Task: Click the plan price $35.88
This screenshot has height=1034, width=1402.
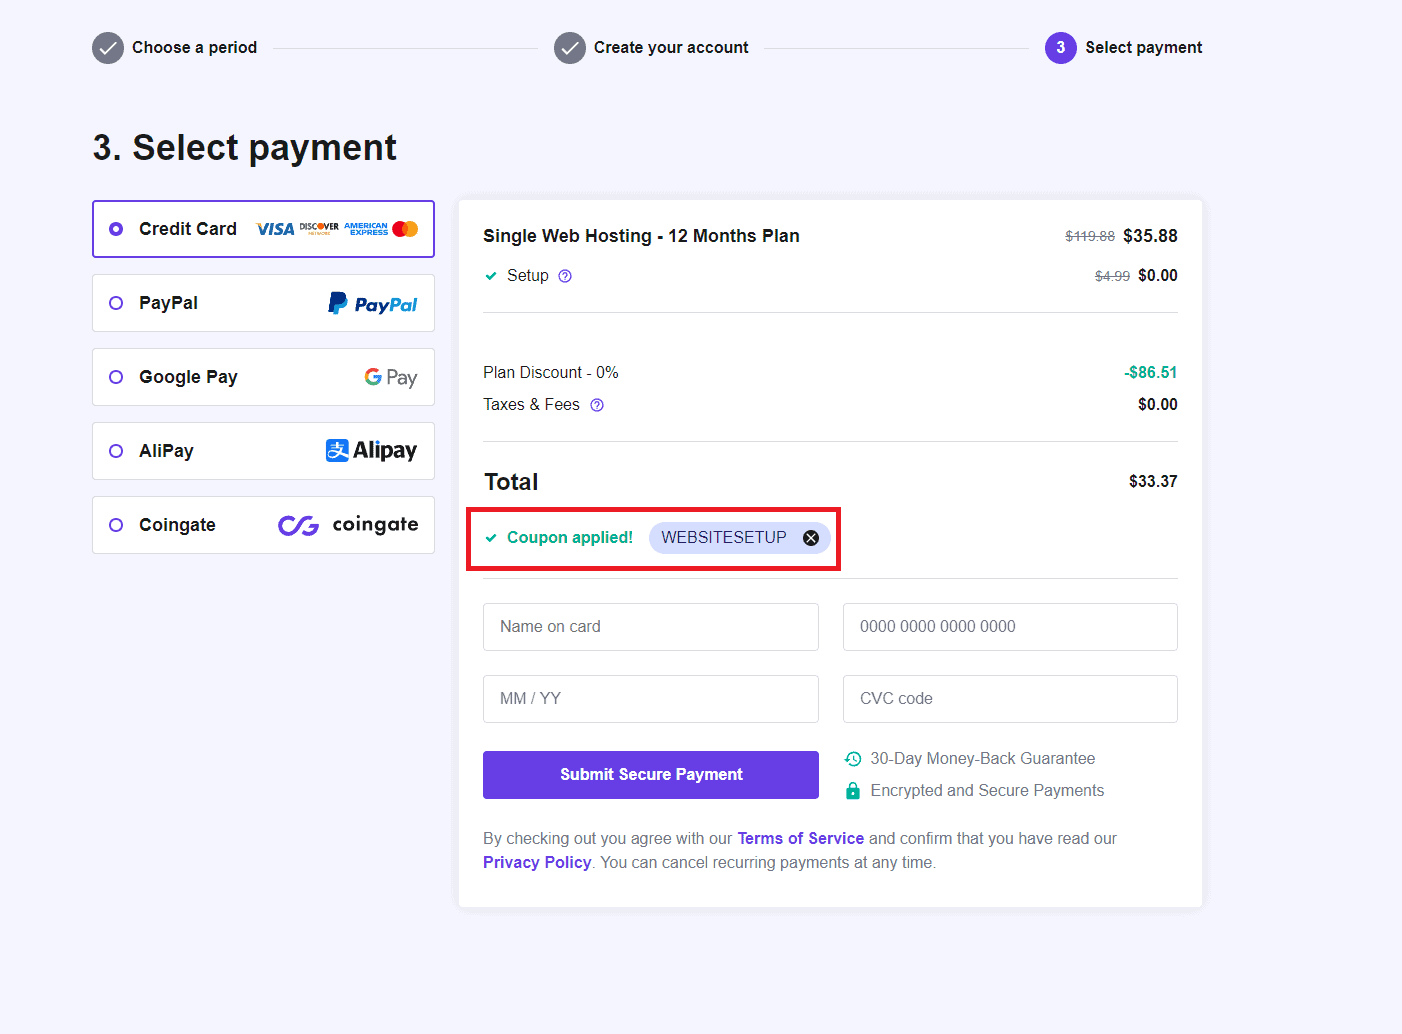Action: 1150,236
